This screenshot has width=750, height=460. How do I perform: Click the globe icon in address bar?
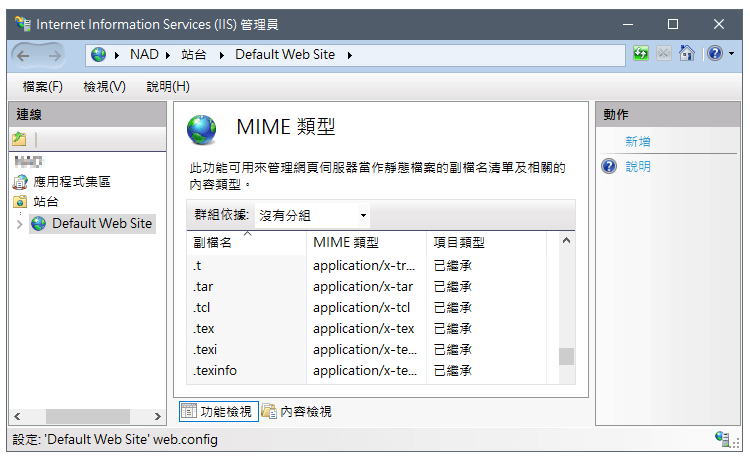point(99,55)
